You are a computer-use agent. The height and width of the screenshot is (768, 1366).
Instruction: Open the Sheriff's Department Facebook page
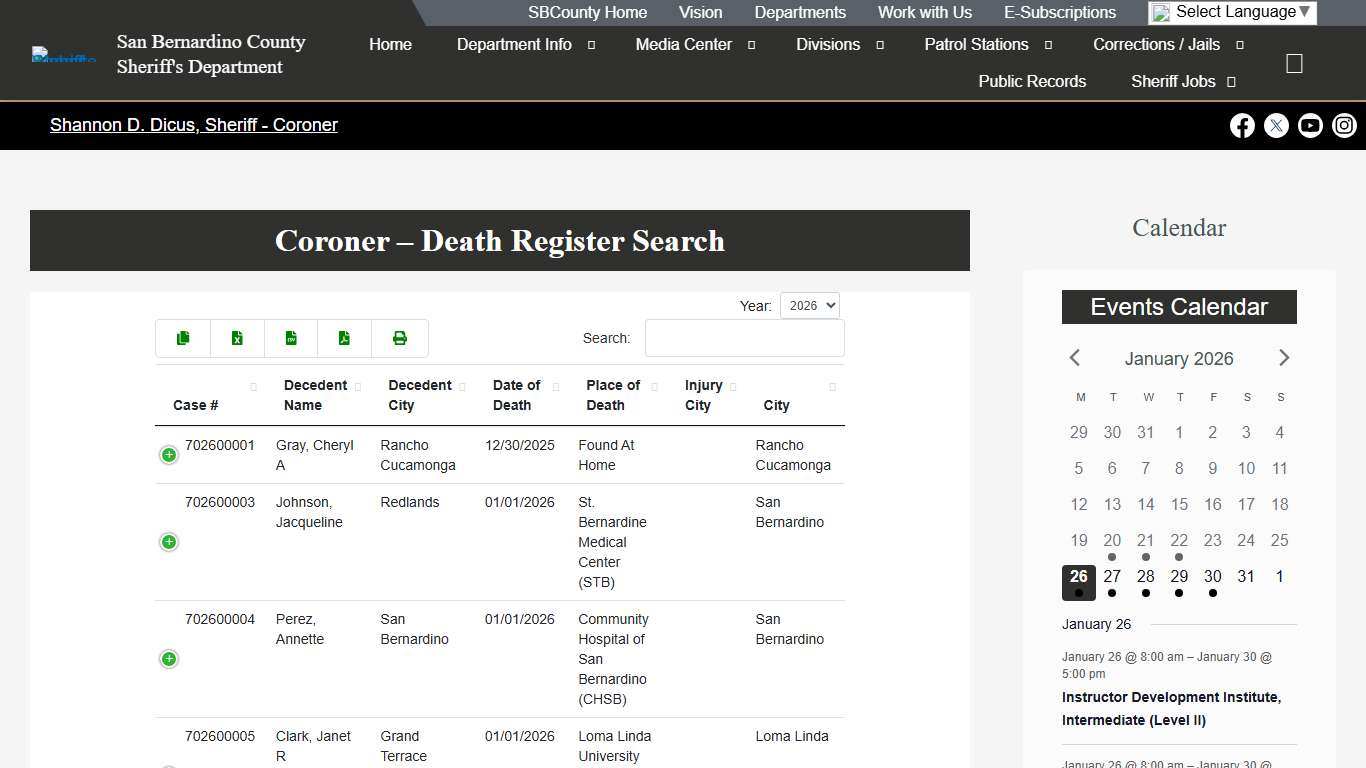(1242, 125)
